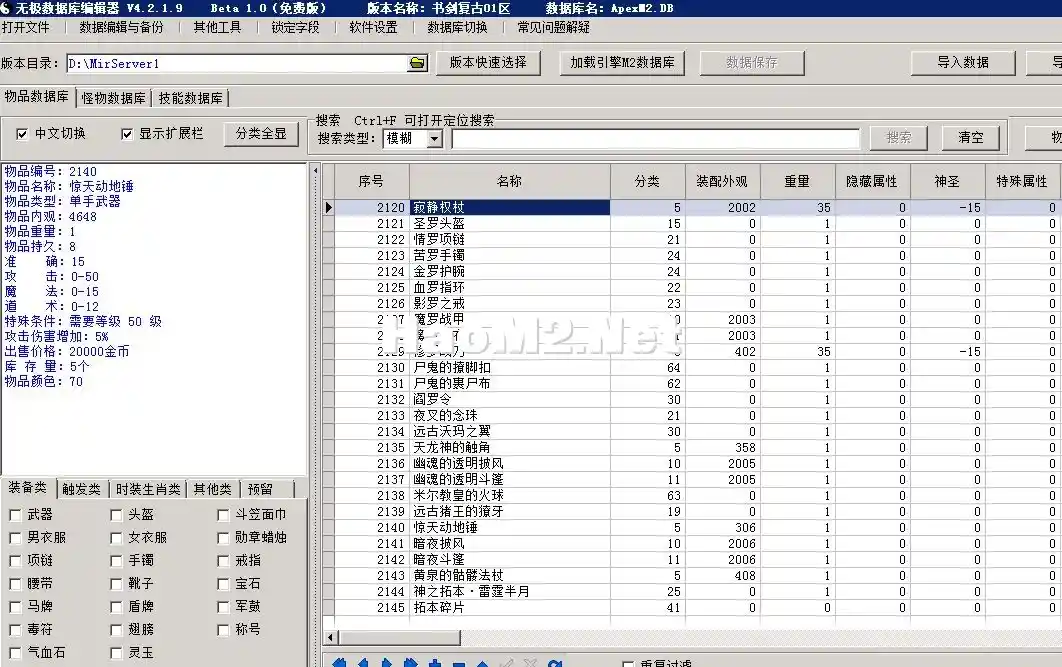This screenshot has width=1062, height=667.
Task: Click the next-record navigator arrow icon
Action: [x=387, y=663]
